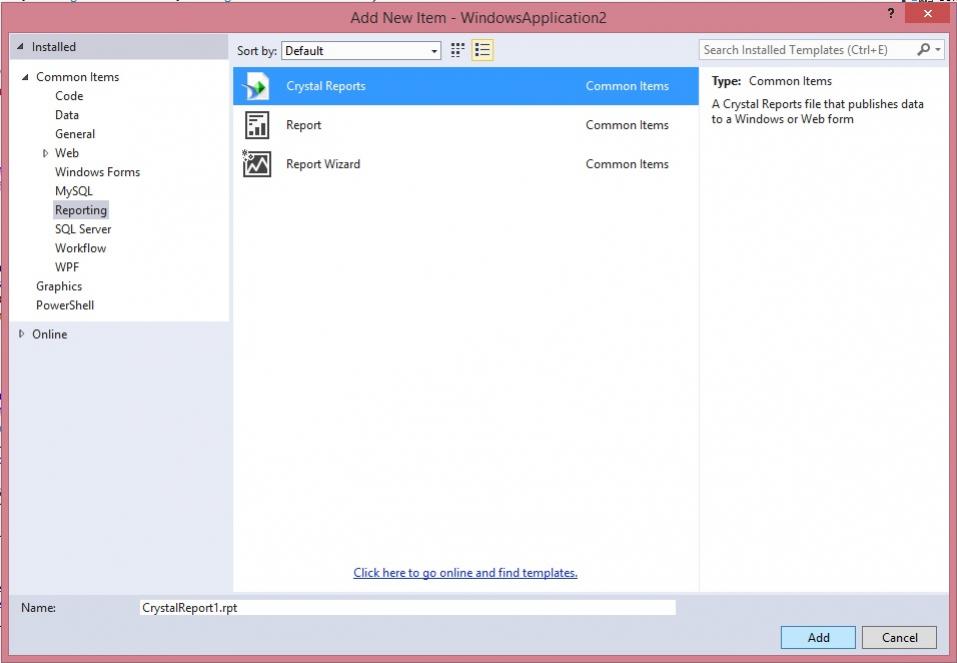The width and height of the screenshot is (957, 663).
Task: Select the Report template icon
Action: tap(256, 125)
